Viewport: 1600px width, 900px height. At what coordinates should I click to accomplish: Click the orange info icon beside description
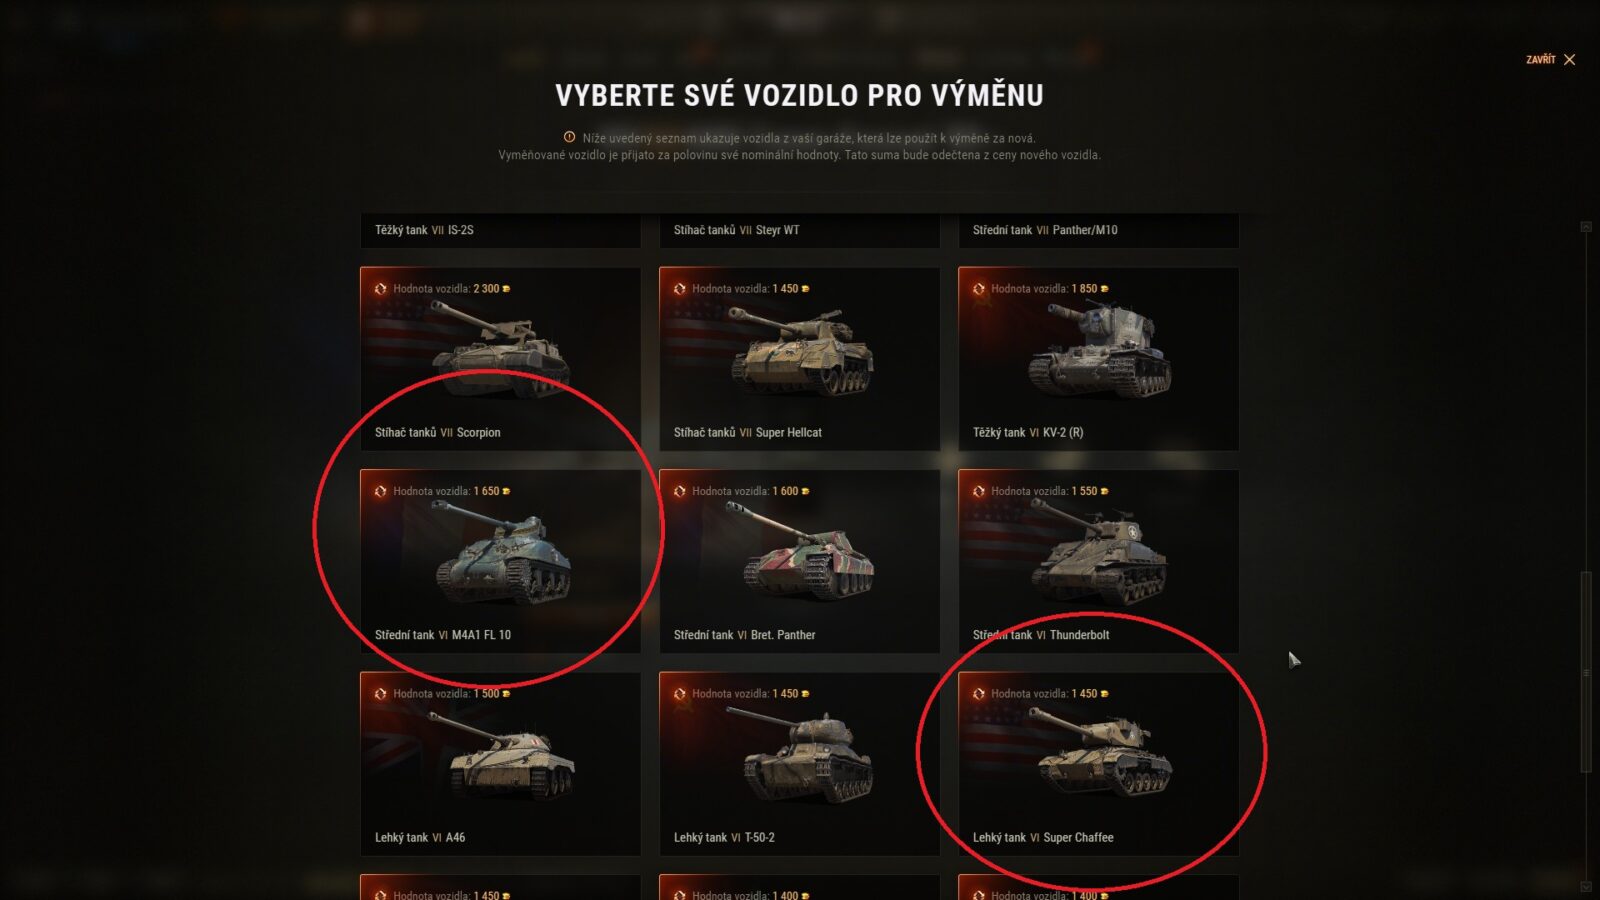[569, 137]
